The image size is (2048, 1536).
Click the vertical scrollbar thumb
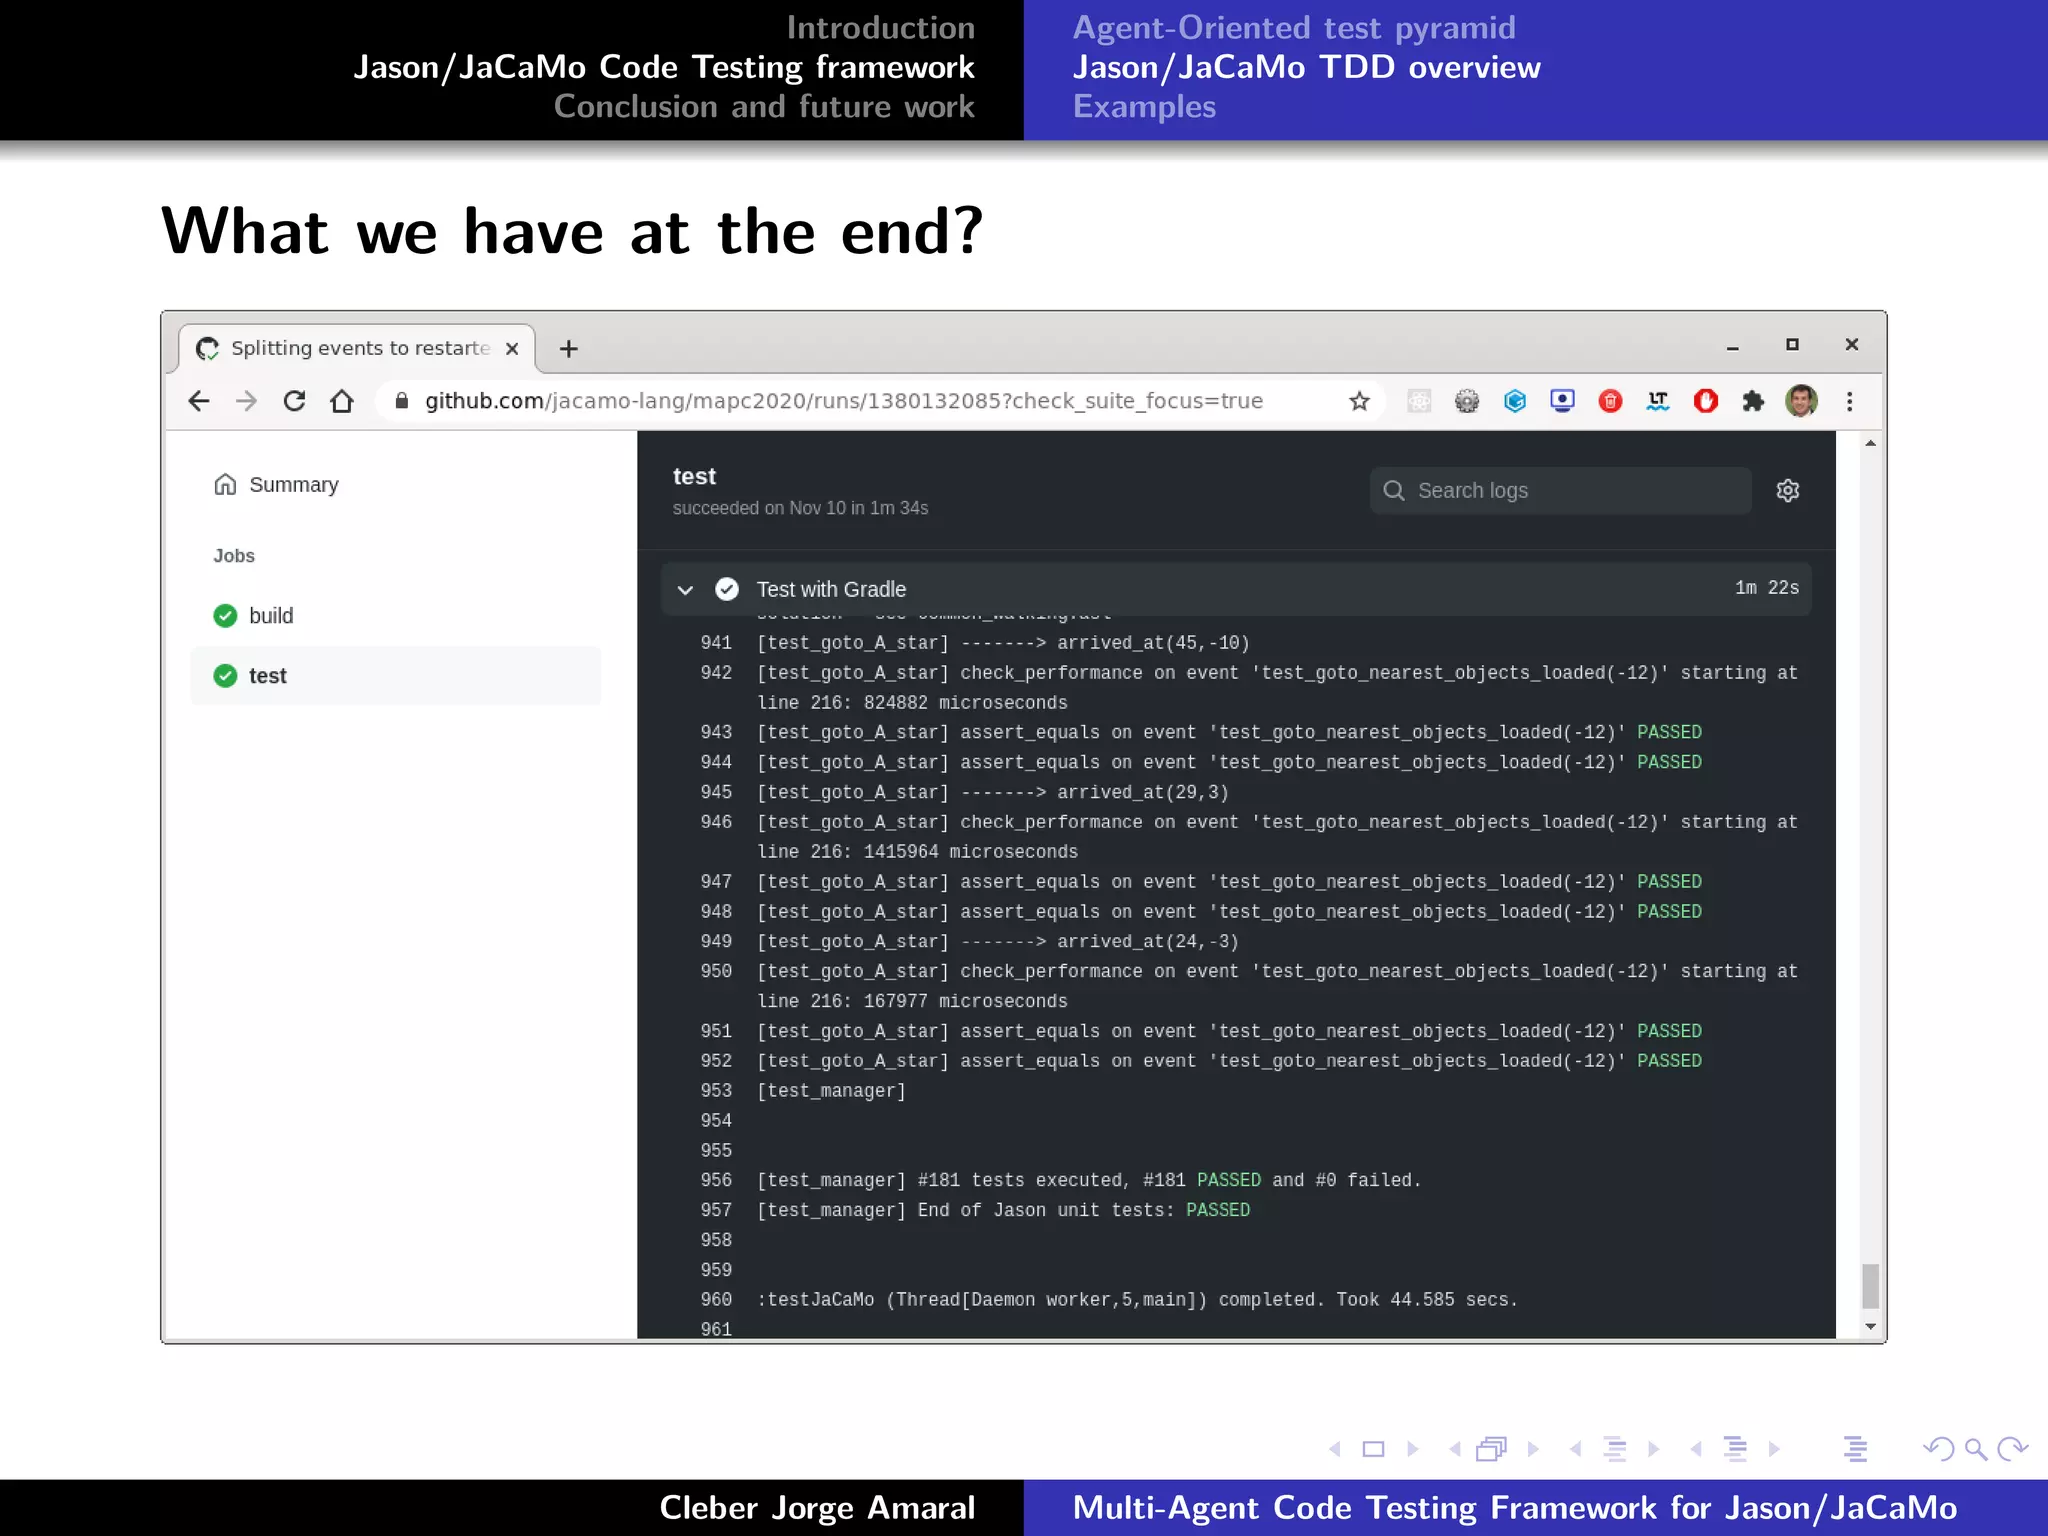1870,1285
